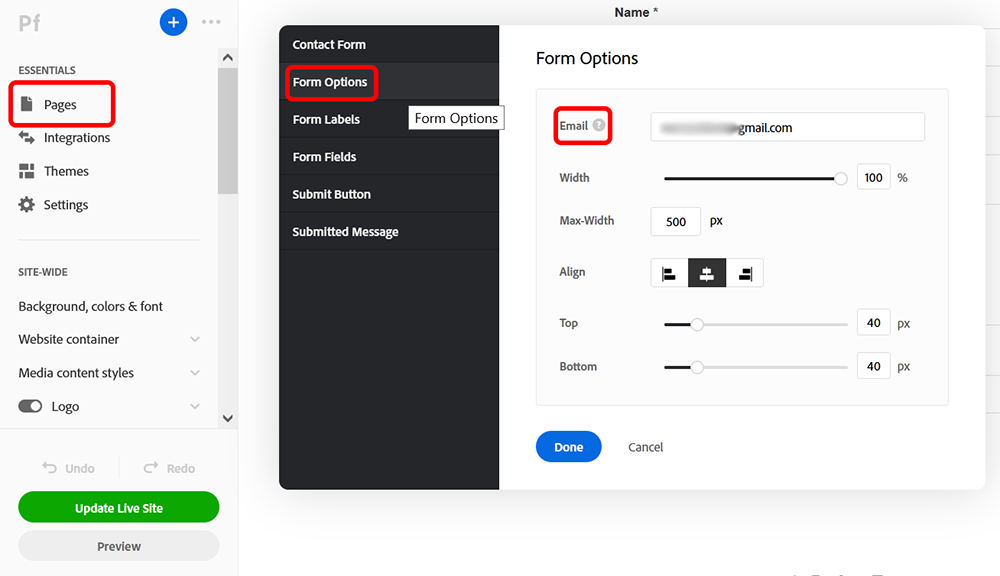1000x576 pixels.
Task: Select the right alignment option
Action: pos(744,272)
